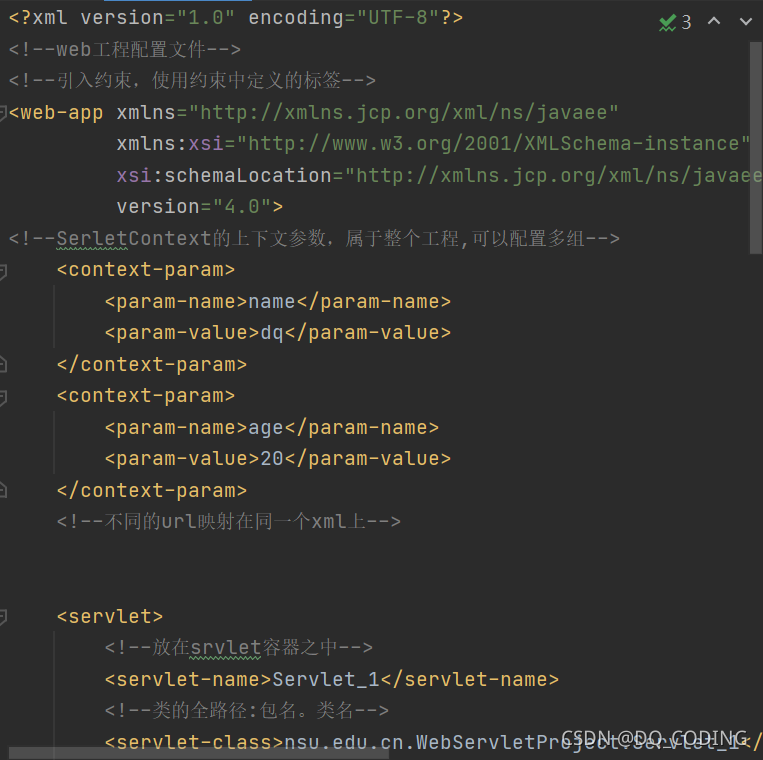763x760 pixels.
Task: Collapse the web-app tag fold marker
Action: tap(2, 113)
